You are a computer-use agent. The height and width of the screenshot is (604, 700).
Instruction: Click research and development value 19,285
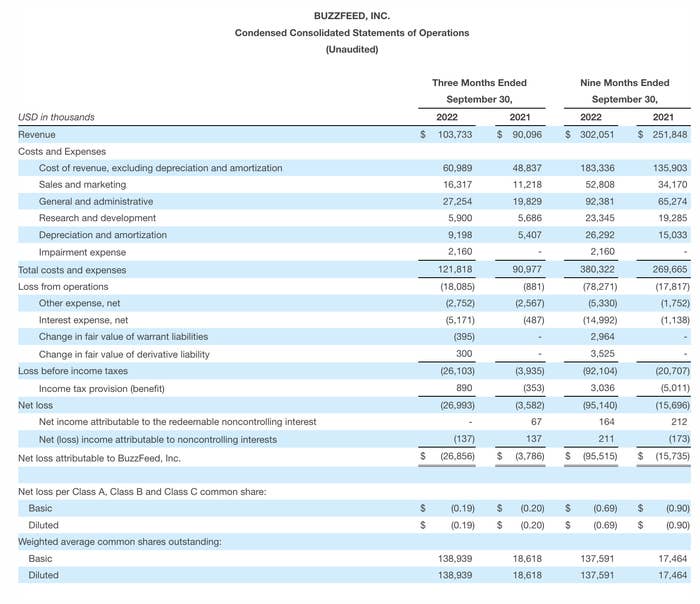[673, 218]
